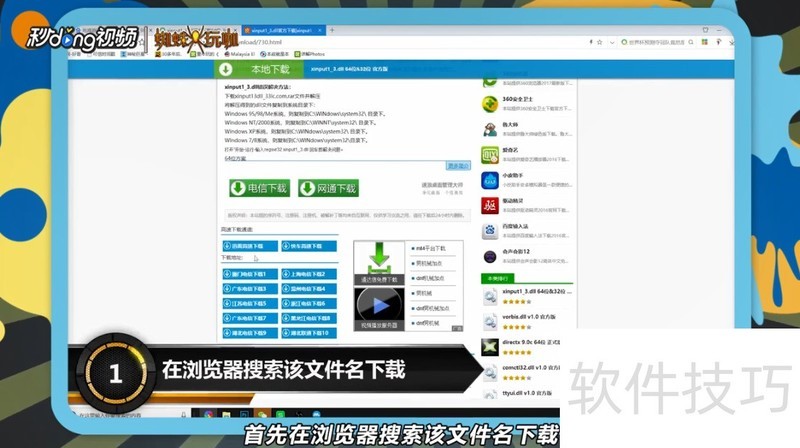Click the 黑龙江电信下载8 download link
The image size is (800, 448).
309,318
